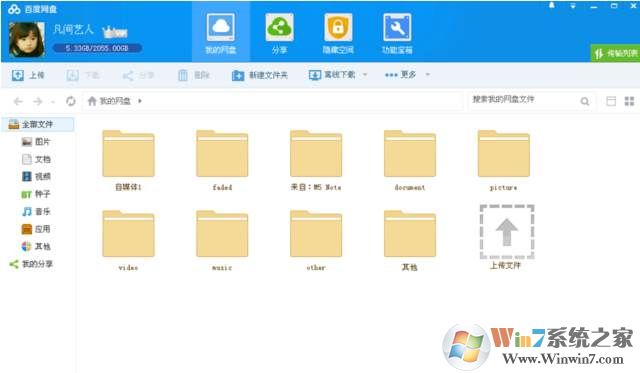Click the 上传文件 upload placeholder

click(x=507, y=237)
